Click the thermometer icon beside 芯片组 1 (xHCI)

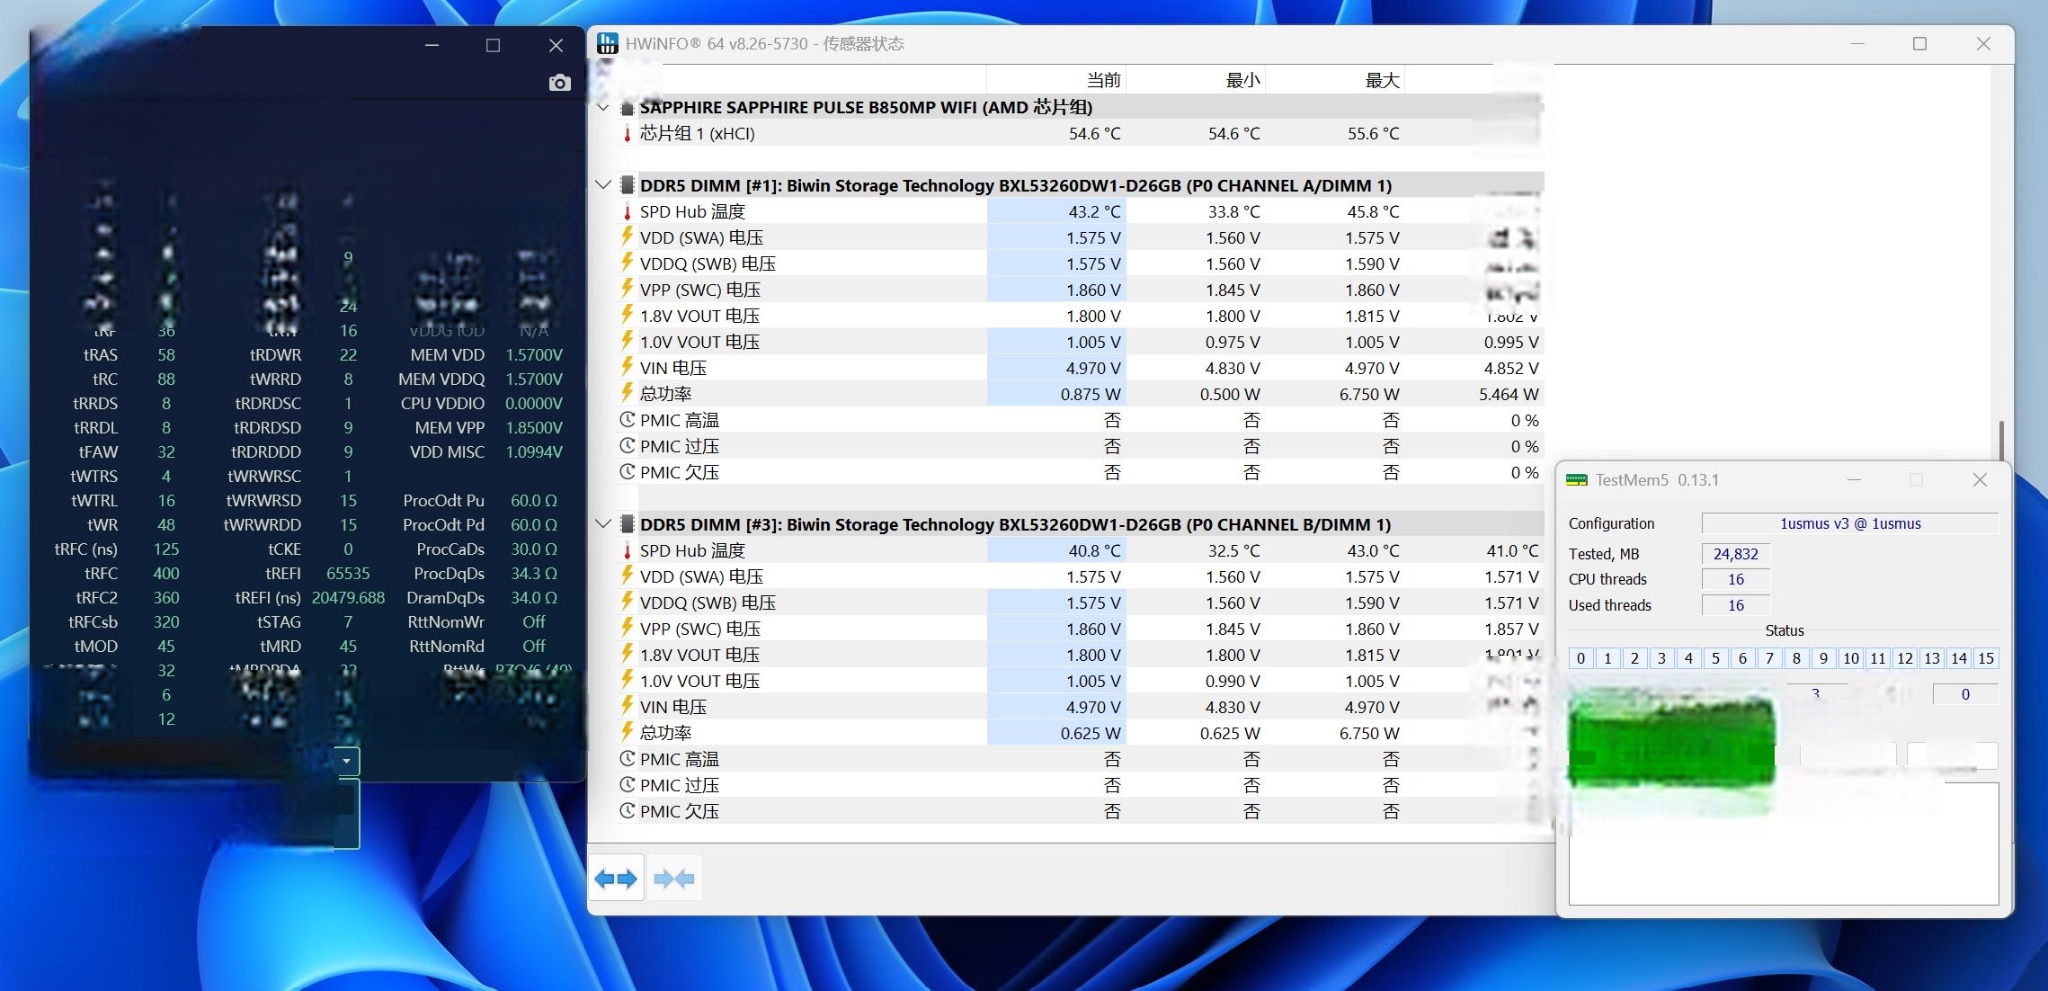tap(627, 134)
